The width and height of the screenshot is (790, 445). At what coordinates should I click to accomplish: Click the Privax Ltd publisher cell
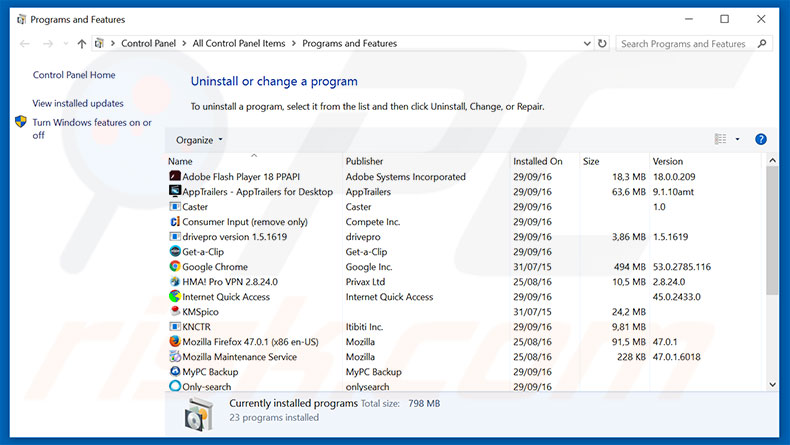[x=365, y=282]
